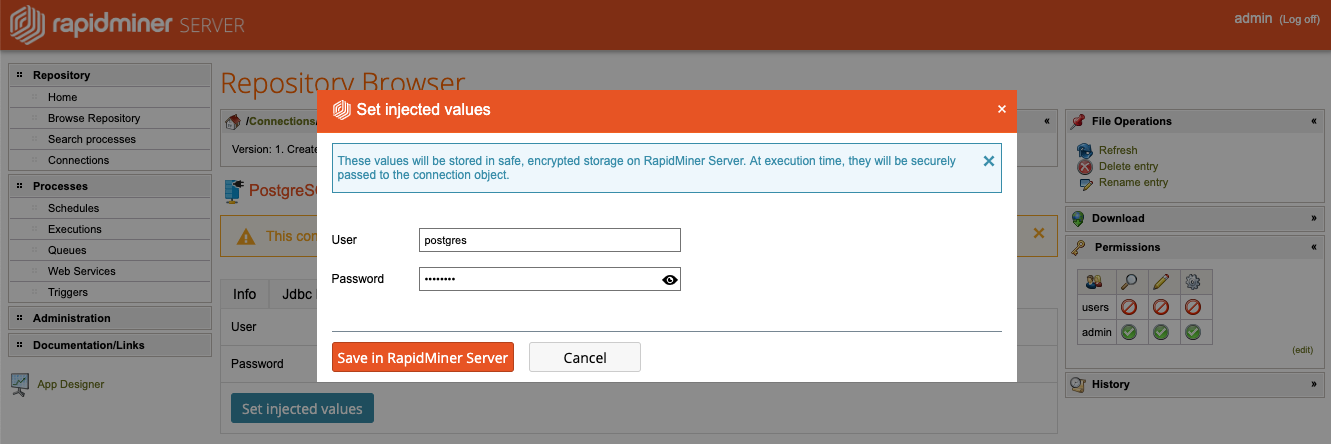Open Triggers under Processes

tap(68, 292)
